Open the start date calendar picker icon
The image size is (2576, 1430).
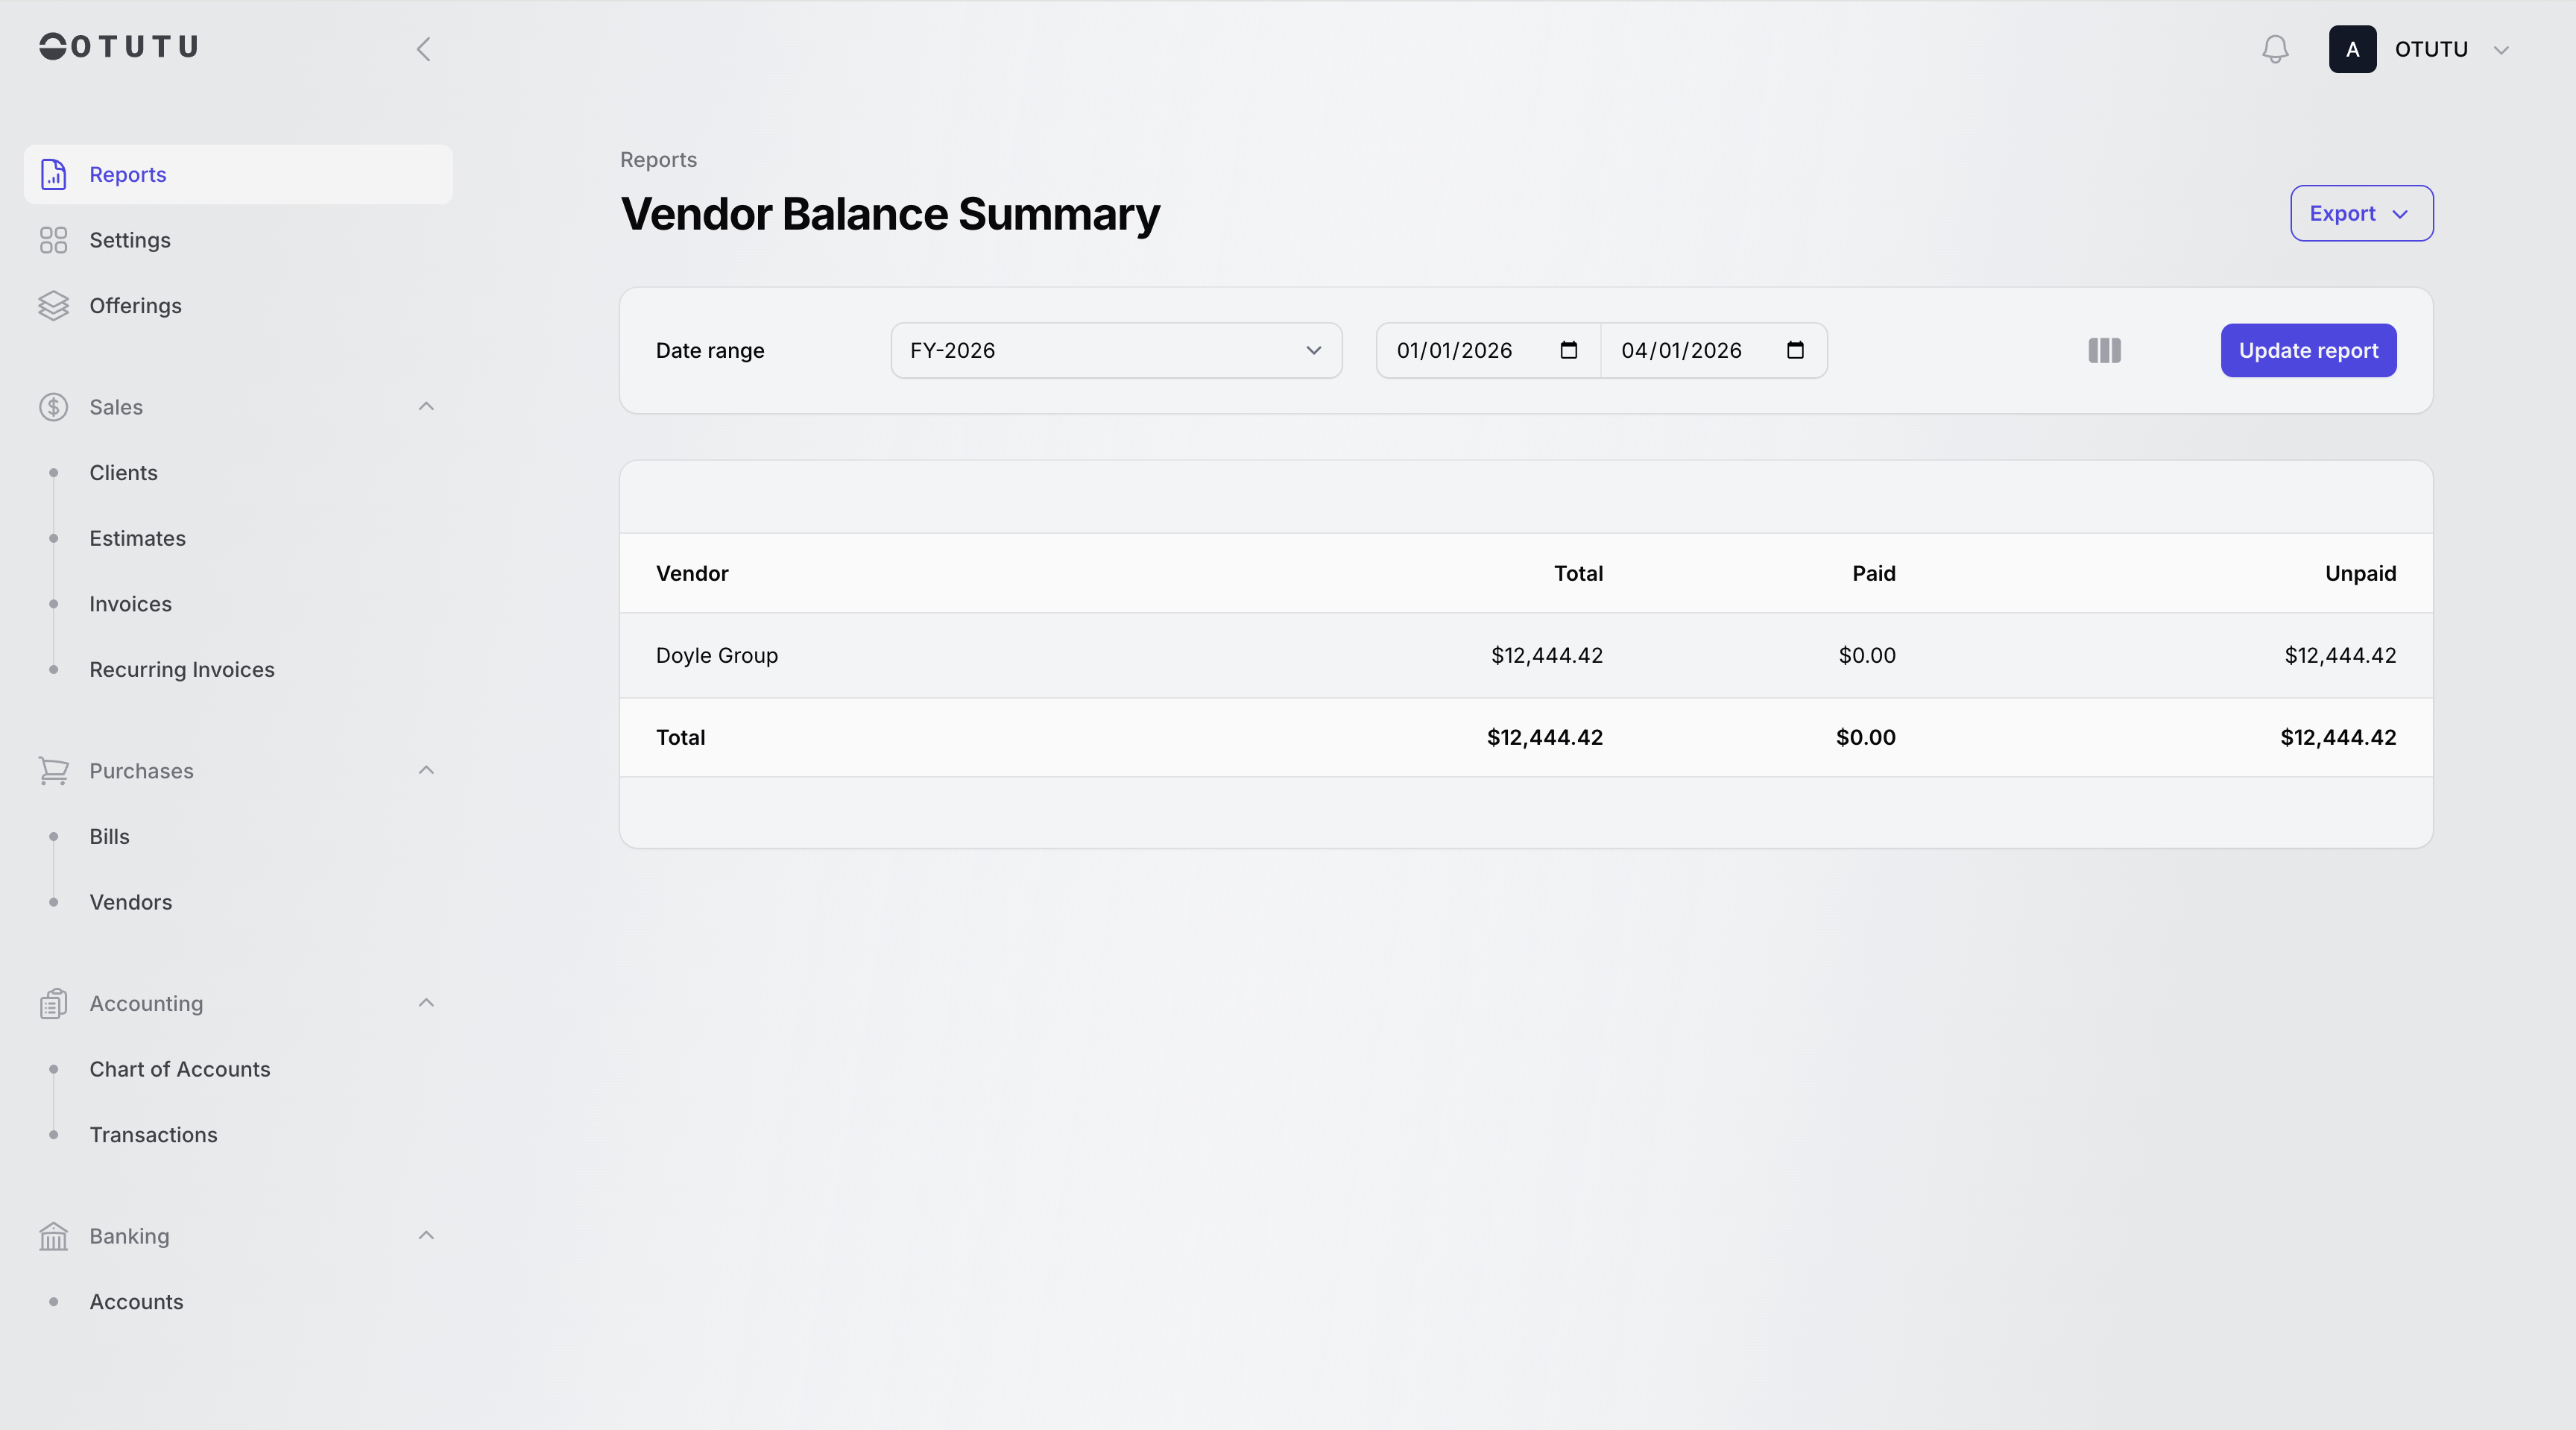(x=1568, y=350)
